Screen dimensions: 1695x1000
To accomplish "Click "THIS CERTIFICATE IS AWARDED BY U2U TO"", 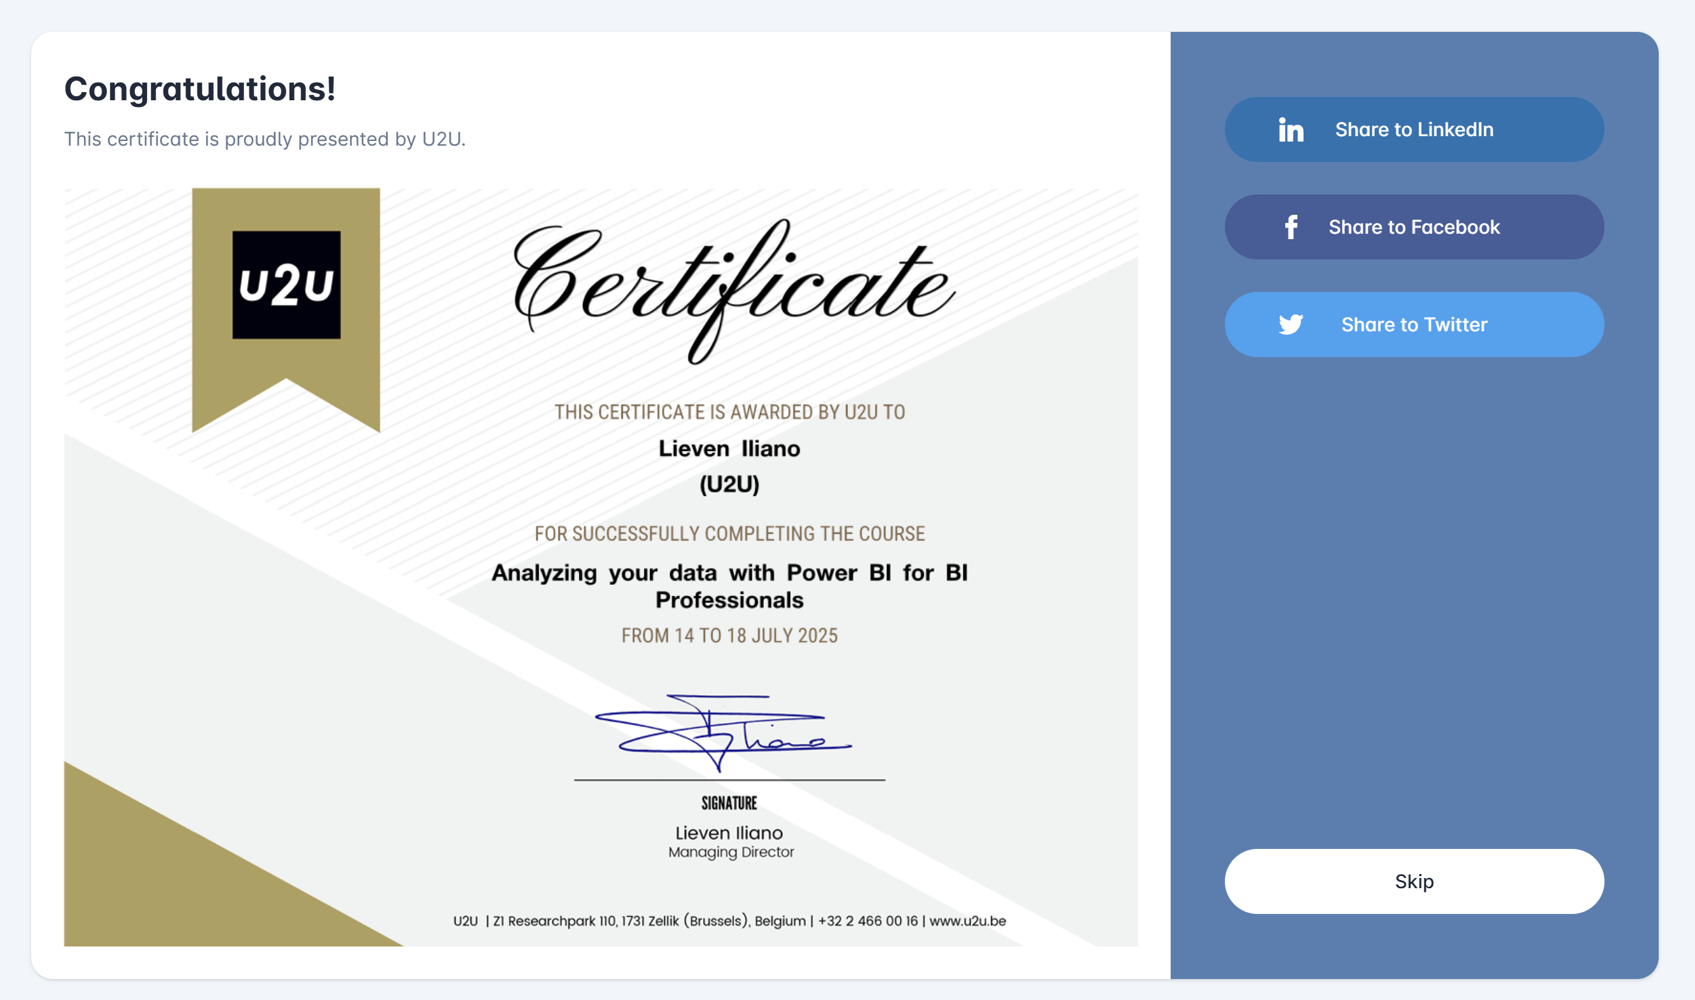I will [730, 412].
